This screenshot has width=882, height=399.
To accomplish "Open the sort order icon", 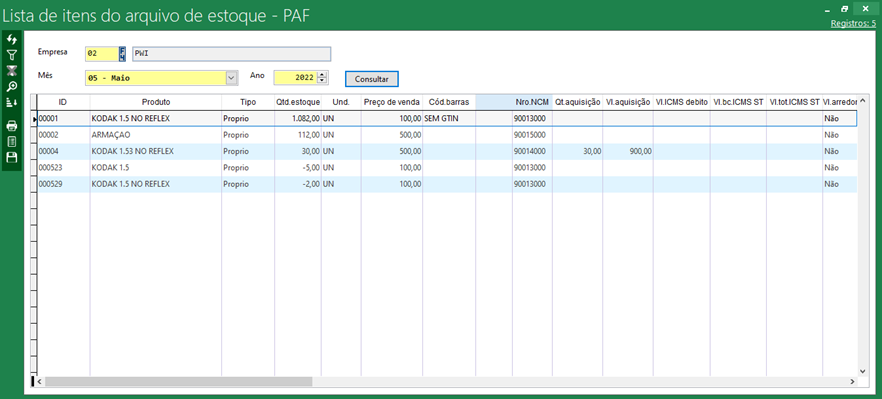I will (x=11, y=102).
